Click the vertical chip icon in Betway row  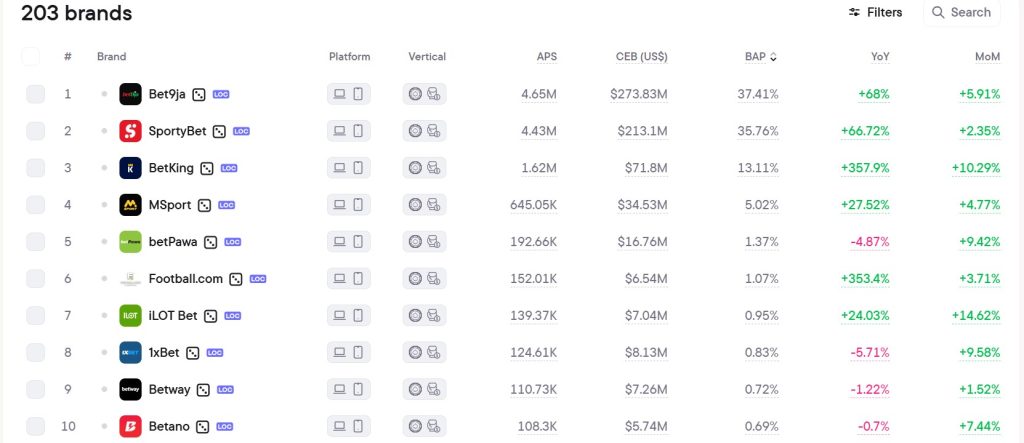(x=415, y=389)
